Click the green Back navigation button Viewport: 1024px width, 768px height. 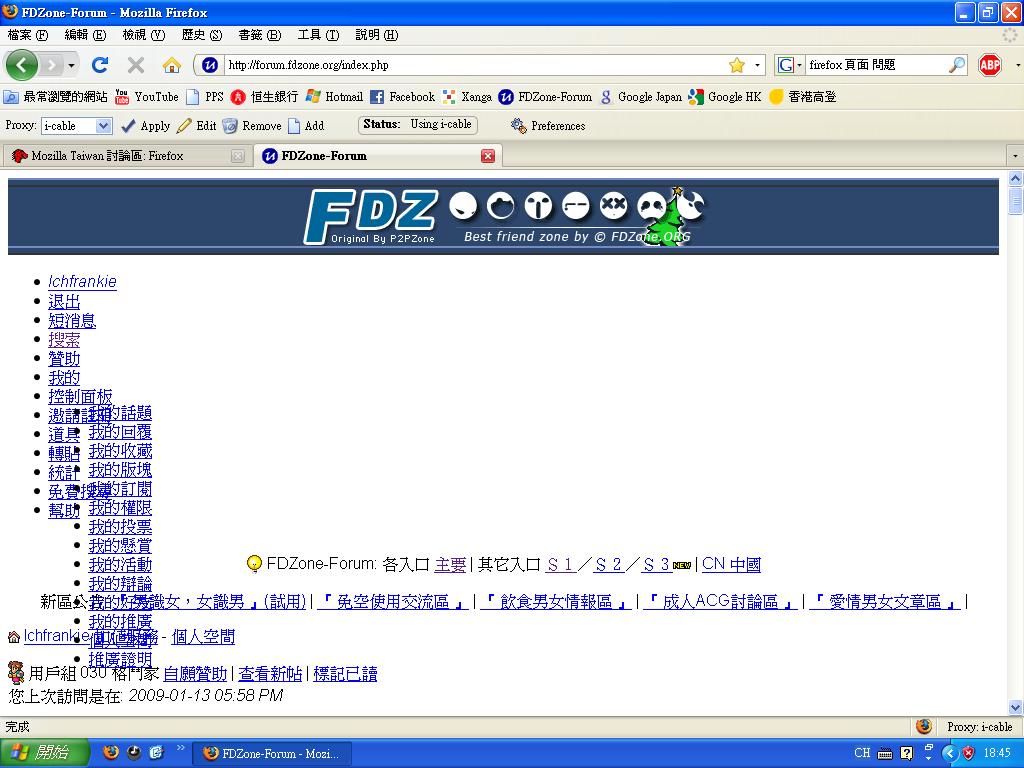coord(22,65)
